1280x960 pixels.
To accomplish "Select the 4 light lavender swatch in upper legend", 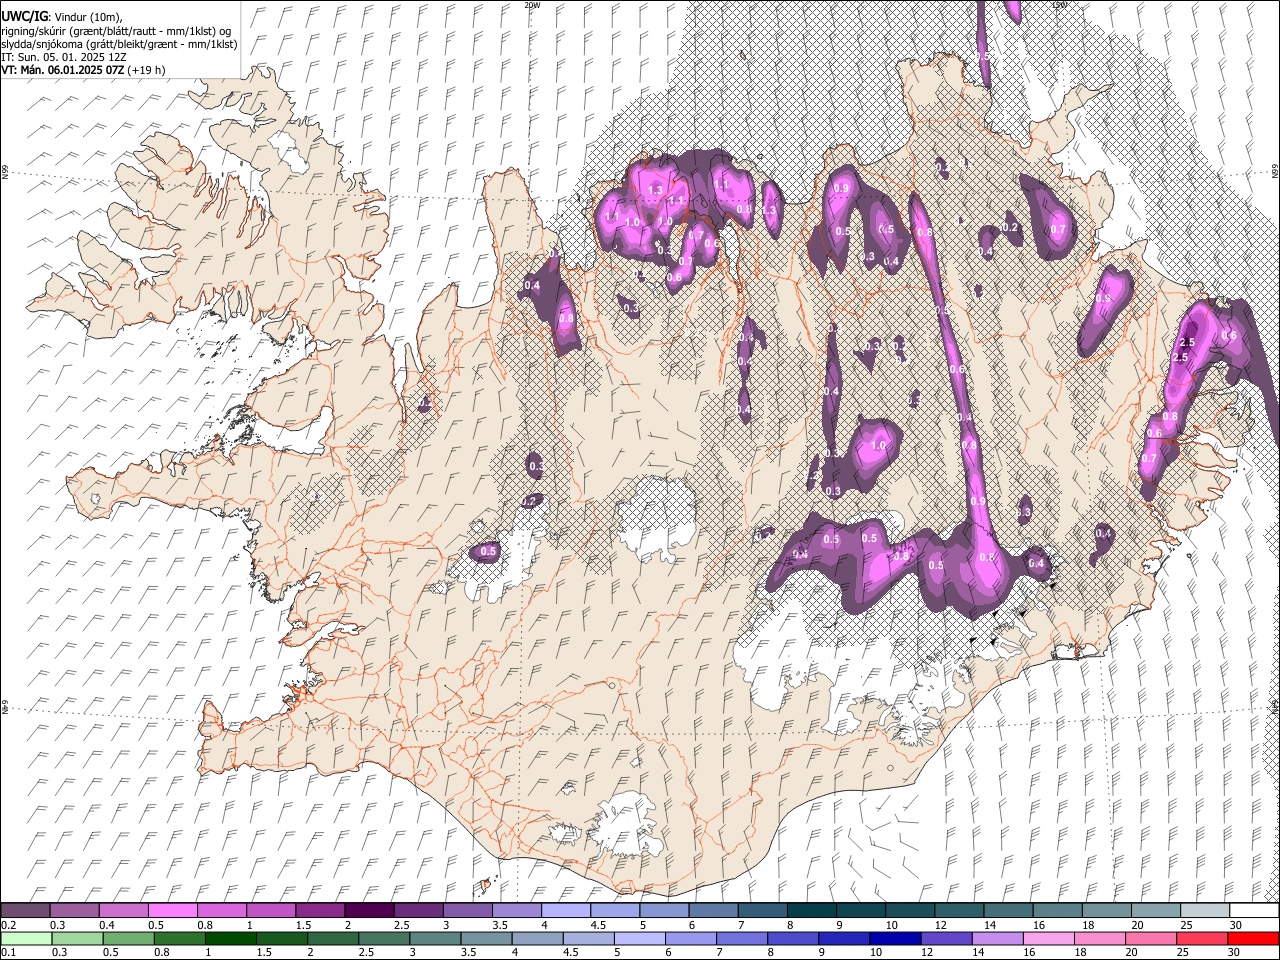I will point(564,911).
